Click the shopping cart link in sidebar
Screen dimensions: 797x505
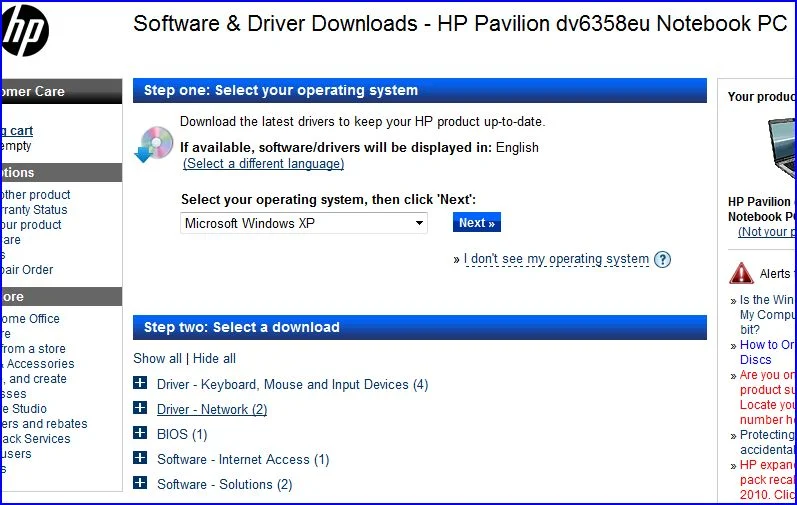[17, 131]
